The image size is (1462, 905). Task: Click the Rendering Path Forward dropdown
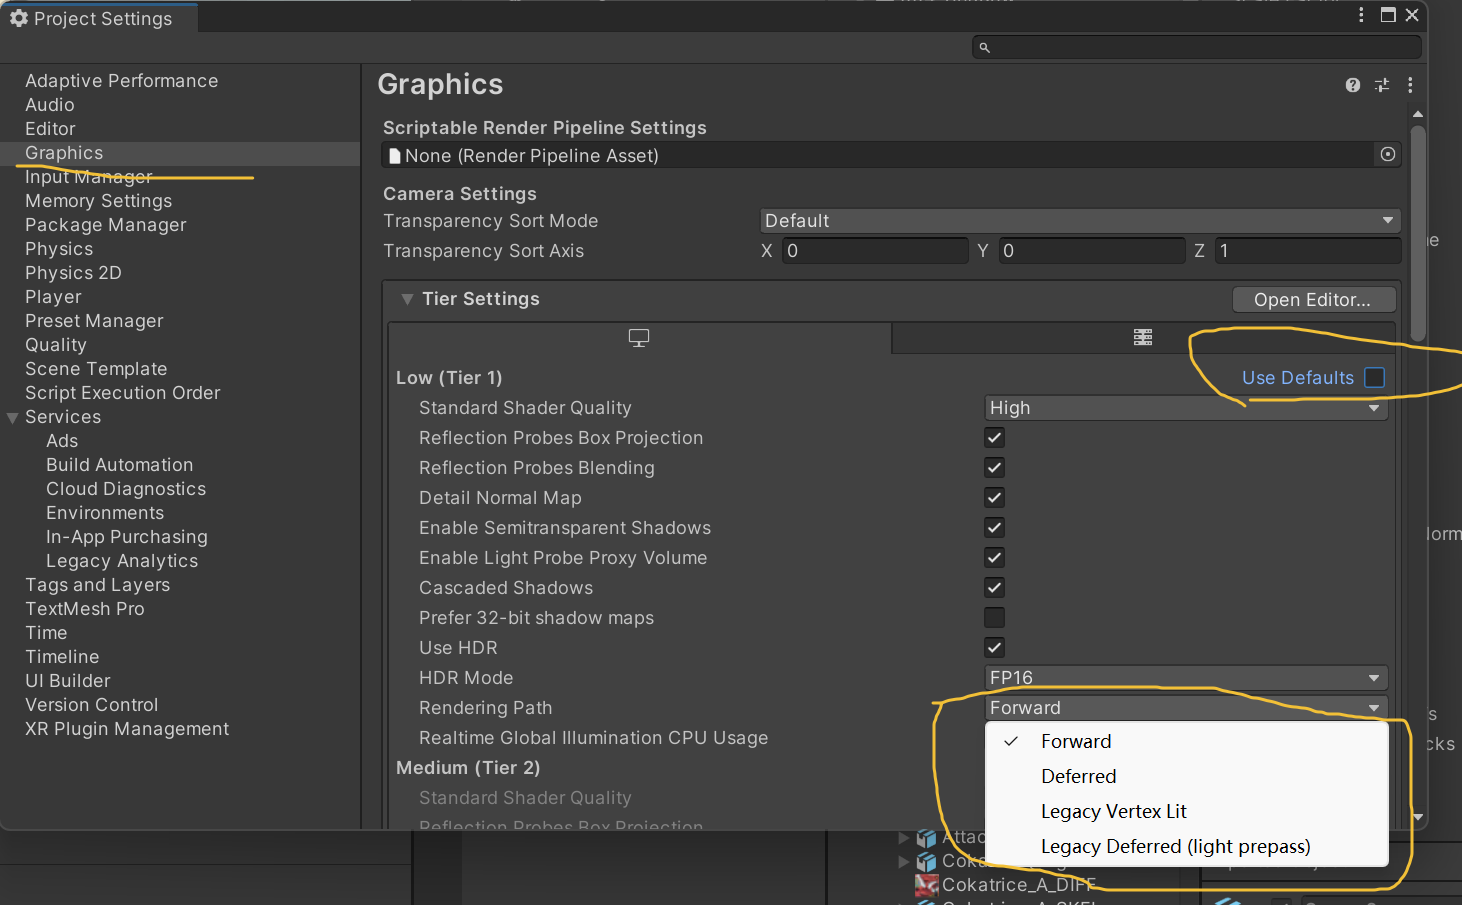coord(1186,707)
